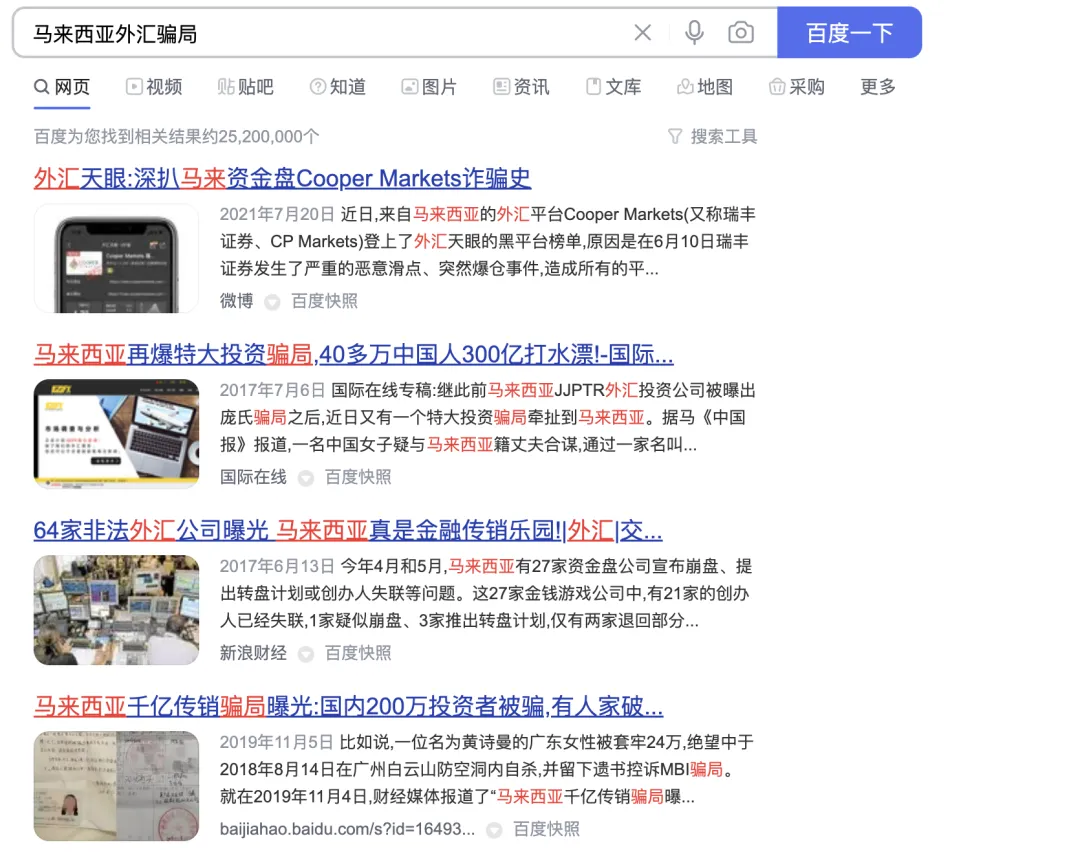The image size is (1080, 858).
Task: Clear the search box with the X icon
Action: click(642, 32)
